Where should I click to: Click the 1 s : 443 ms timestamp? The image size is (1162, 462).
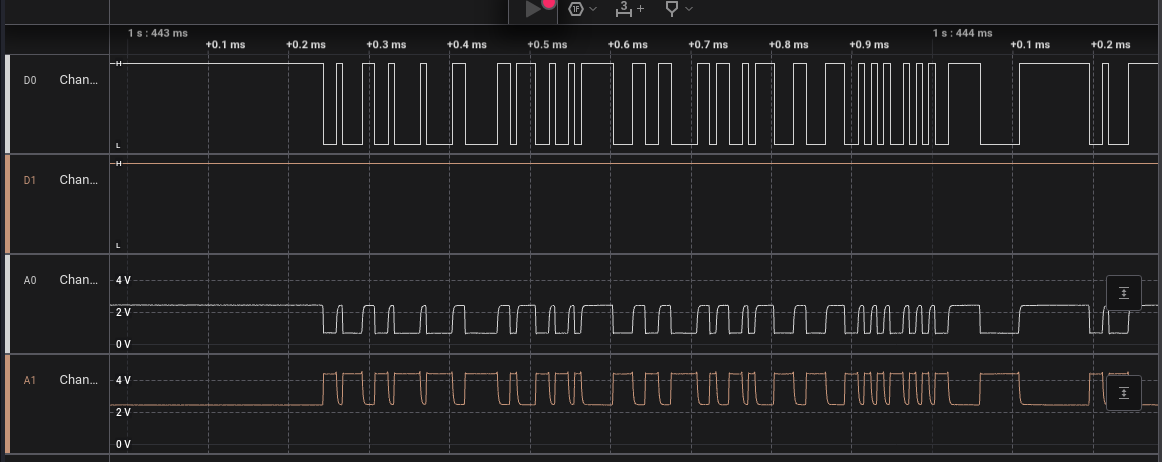point(158,33)
